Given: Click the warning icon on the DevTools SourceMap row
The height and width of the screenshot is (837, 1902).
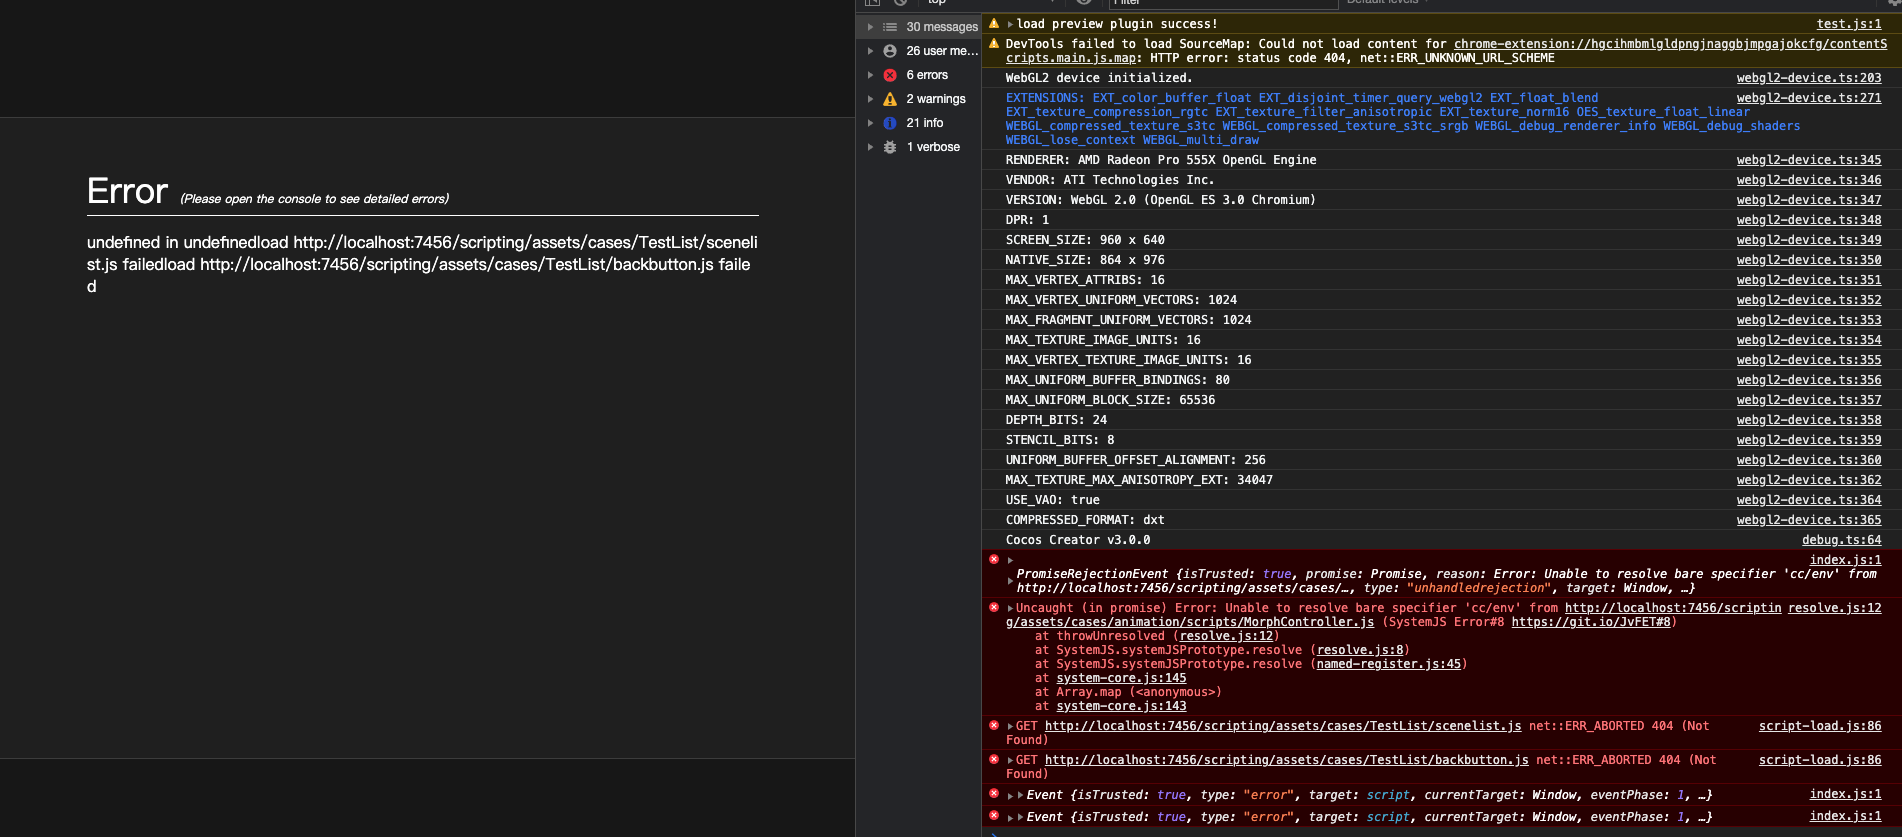Looking at the screenshot, I should coord(994,43).
